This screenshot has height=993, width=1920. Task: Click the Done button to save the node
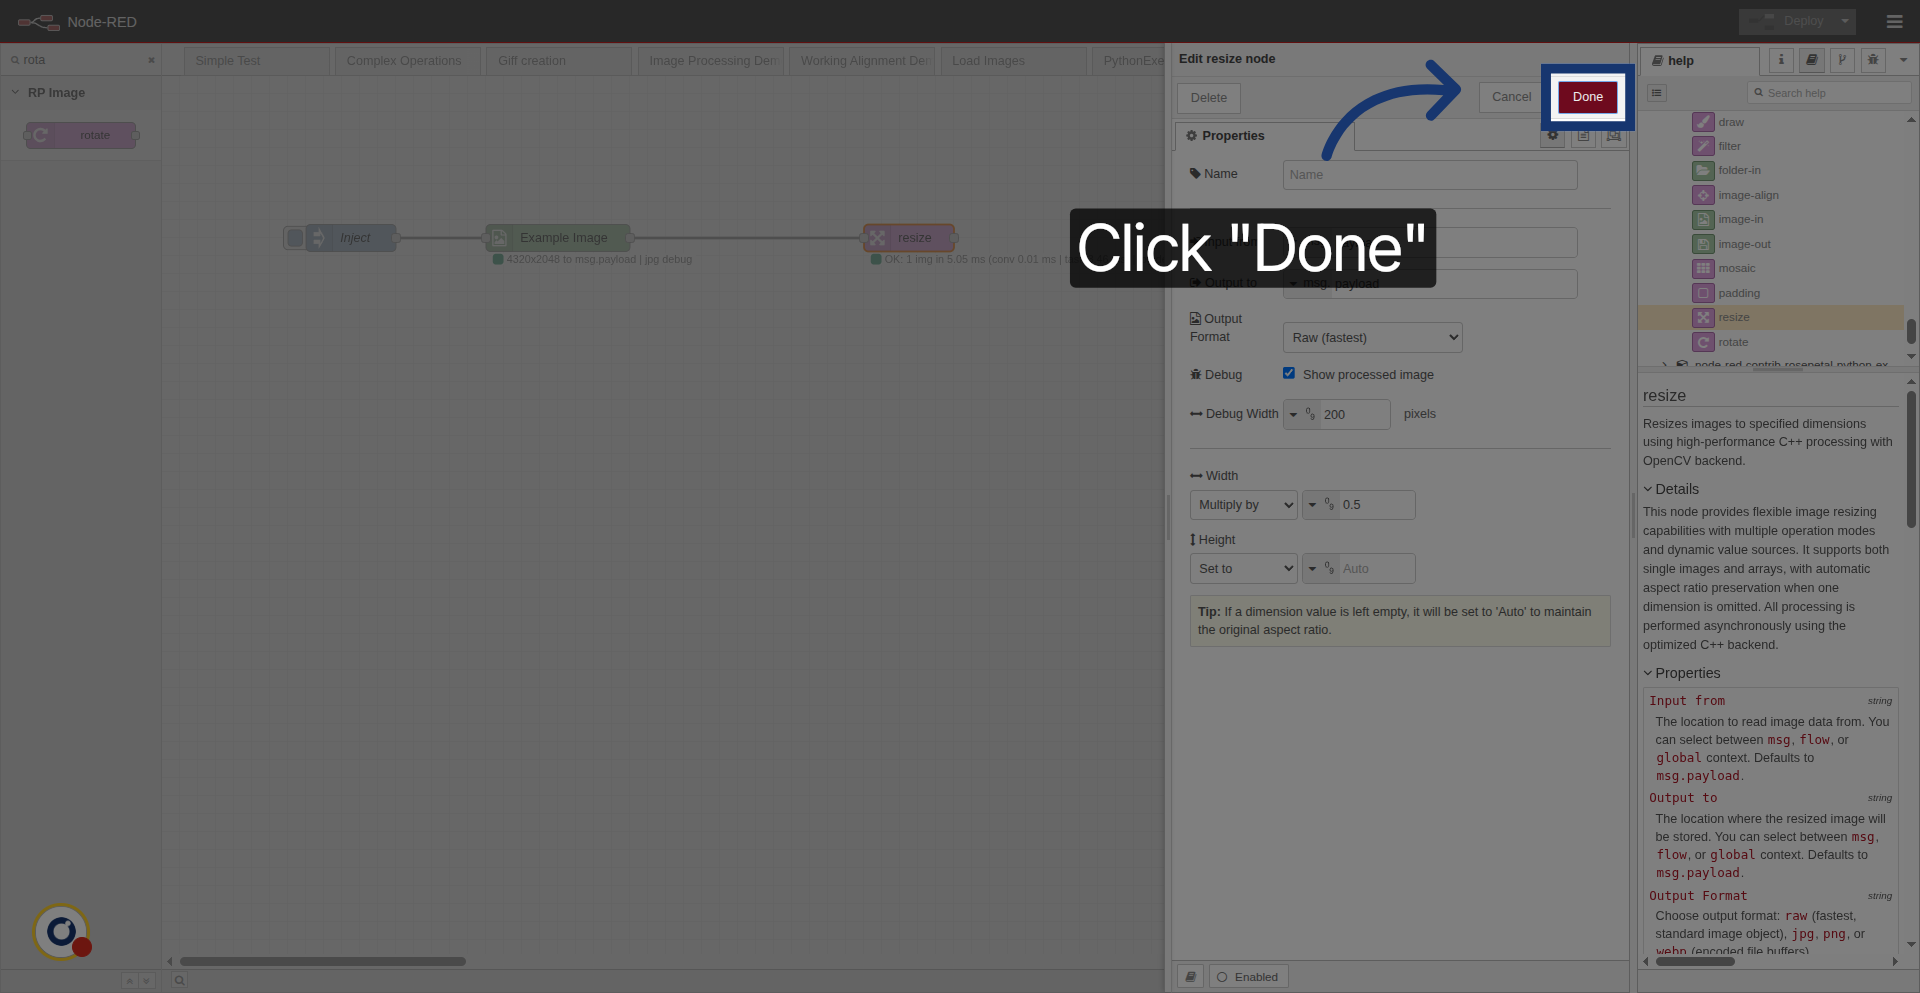[x=1587, y=96]
